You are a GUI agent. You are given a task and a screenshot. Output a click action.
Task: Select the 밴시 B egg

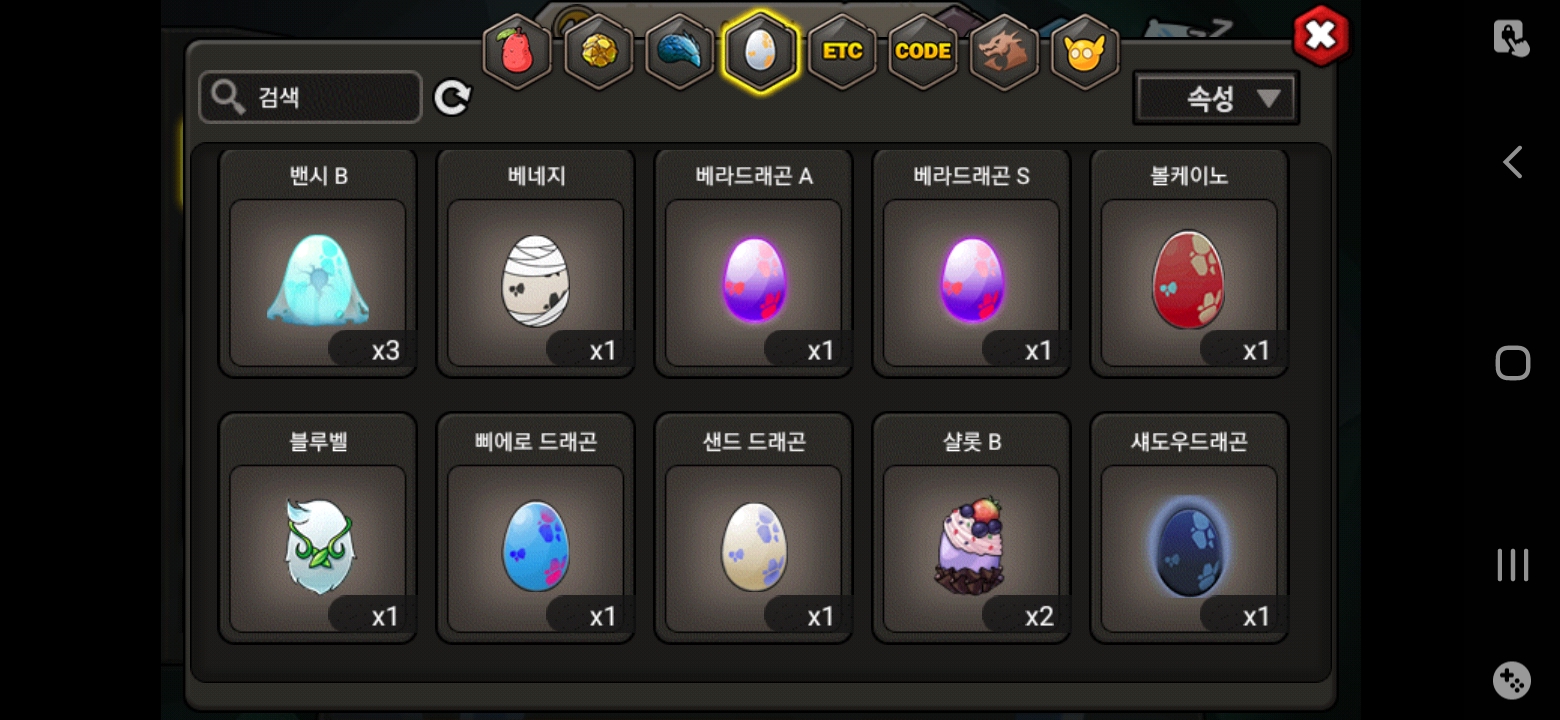coord(318,264)
